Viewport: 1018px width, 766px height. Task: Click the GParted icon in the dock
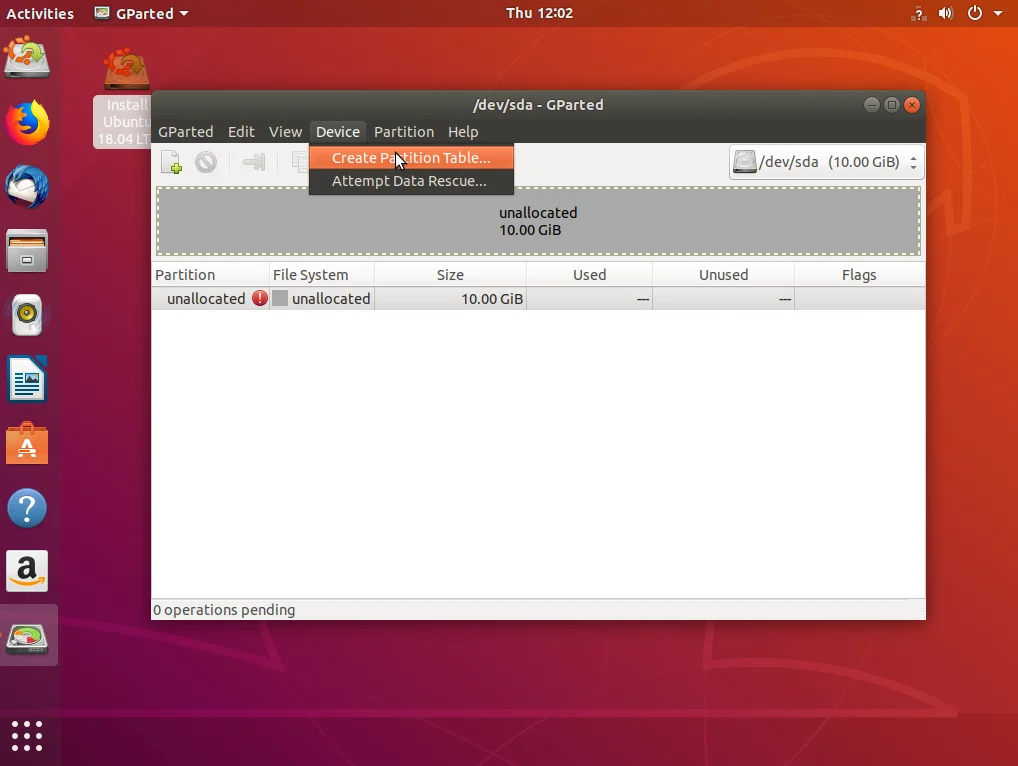tap(27, 637)
